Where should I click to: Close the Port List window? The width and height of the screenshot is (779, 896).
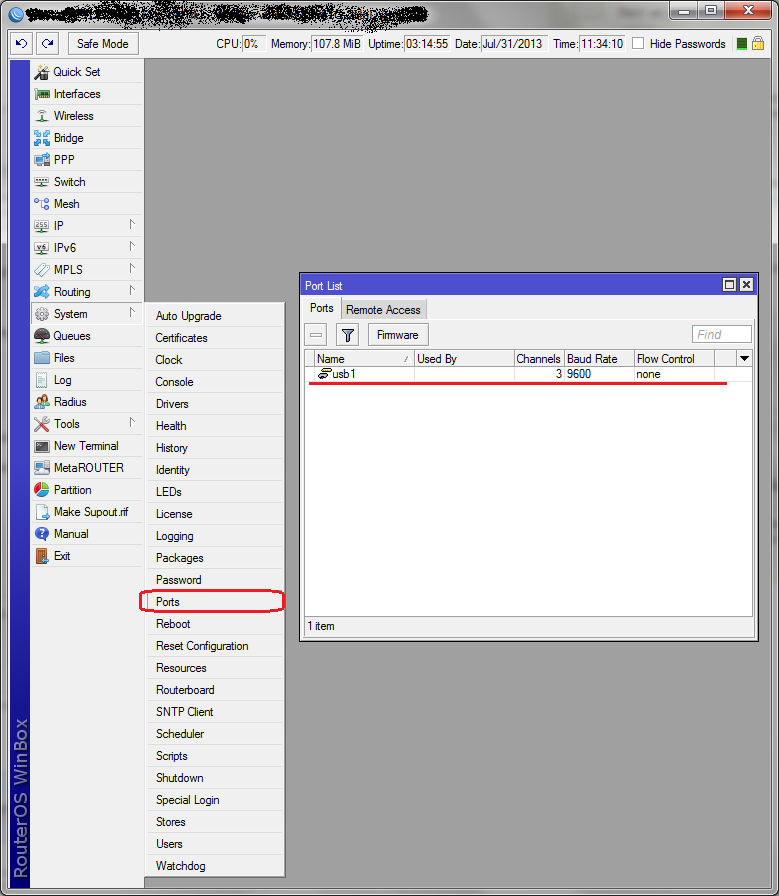(746, 285)
